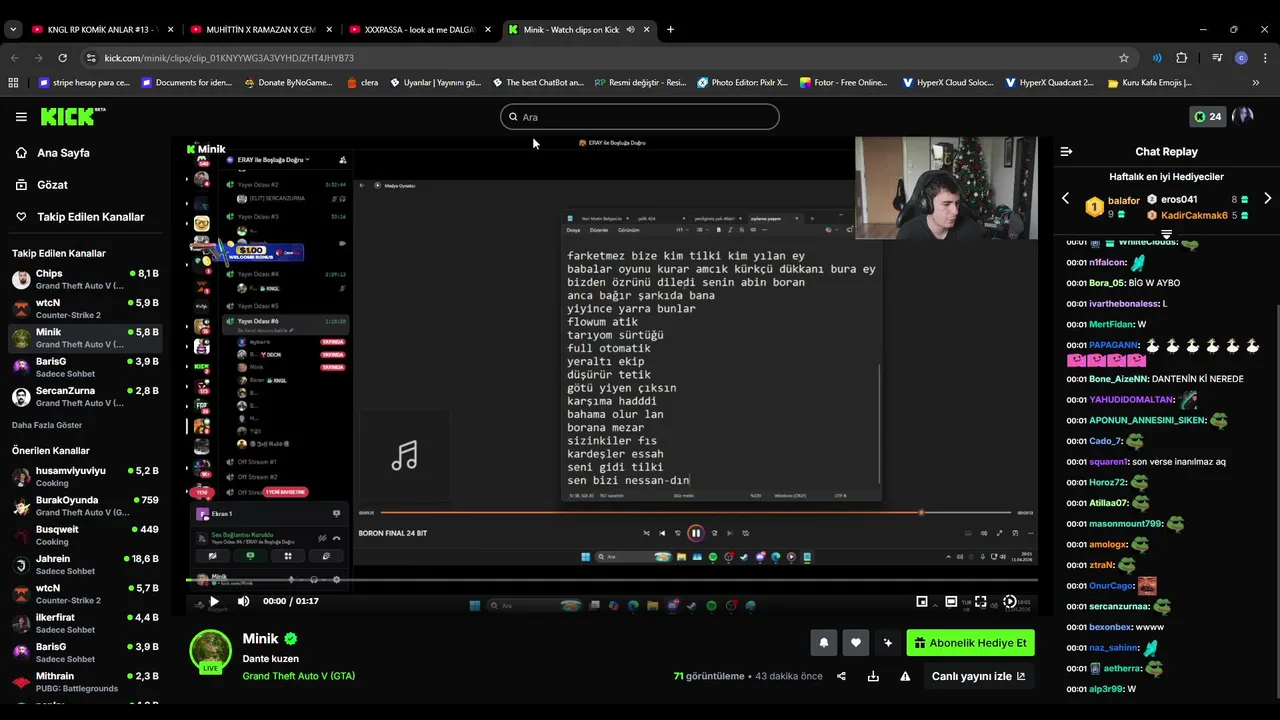This screenshot has height=720, width=1280.
Task: Open the user profile avatar menu
Action: [x=1243, y=116]
